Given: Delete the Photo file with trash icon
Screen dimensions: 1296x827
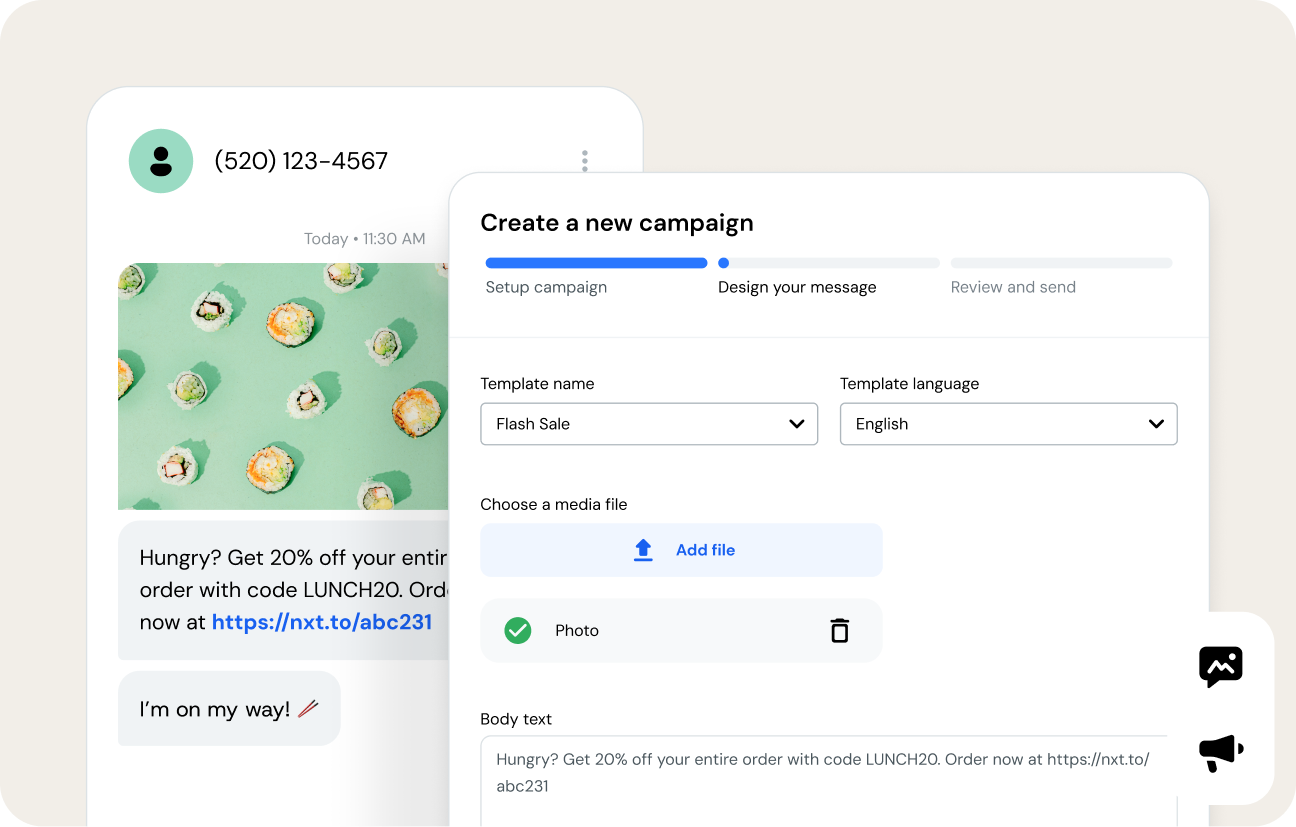Looking at the screenshot, I should point(839,631).
